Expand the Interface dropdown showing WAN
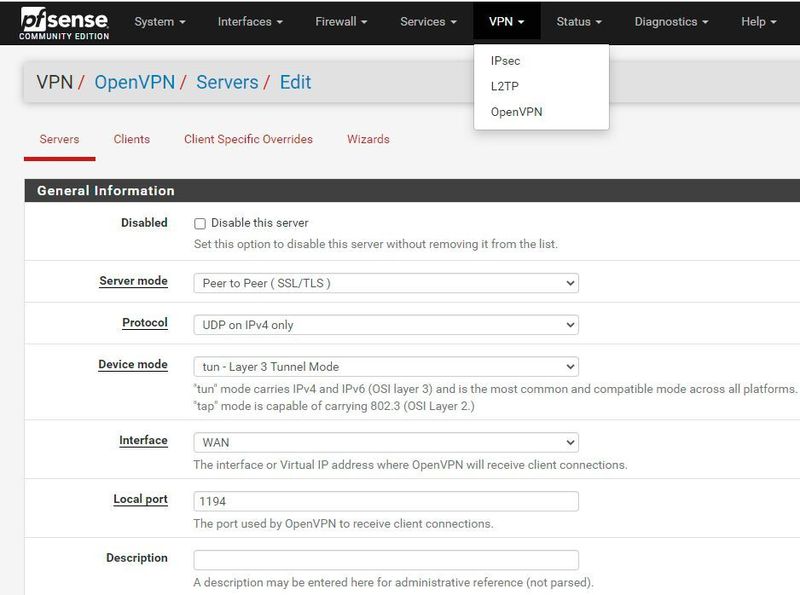The height and width of the screenshot is (595, 800). pos(386,442)
